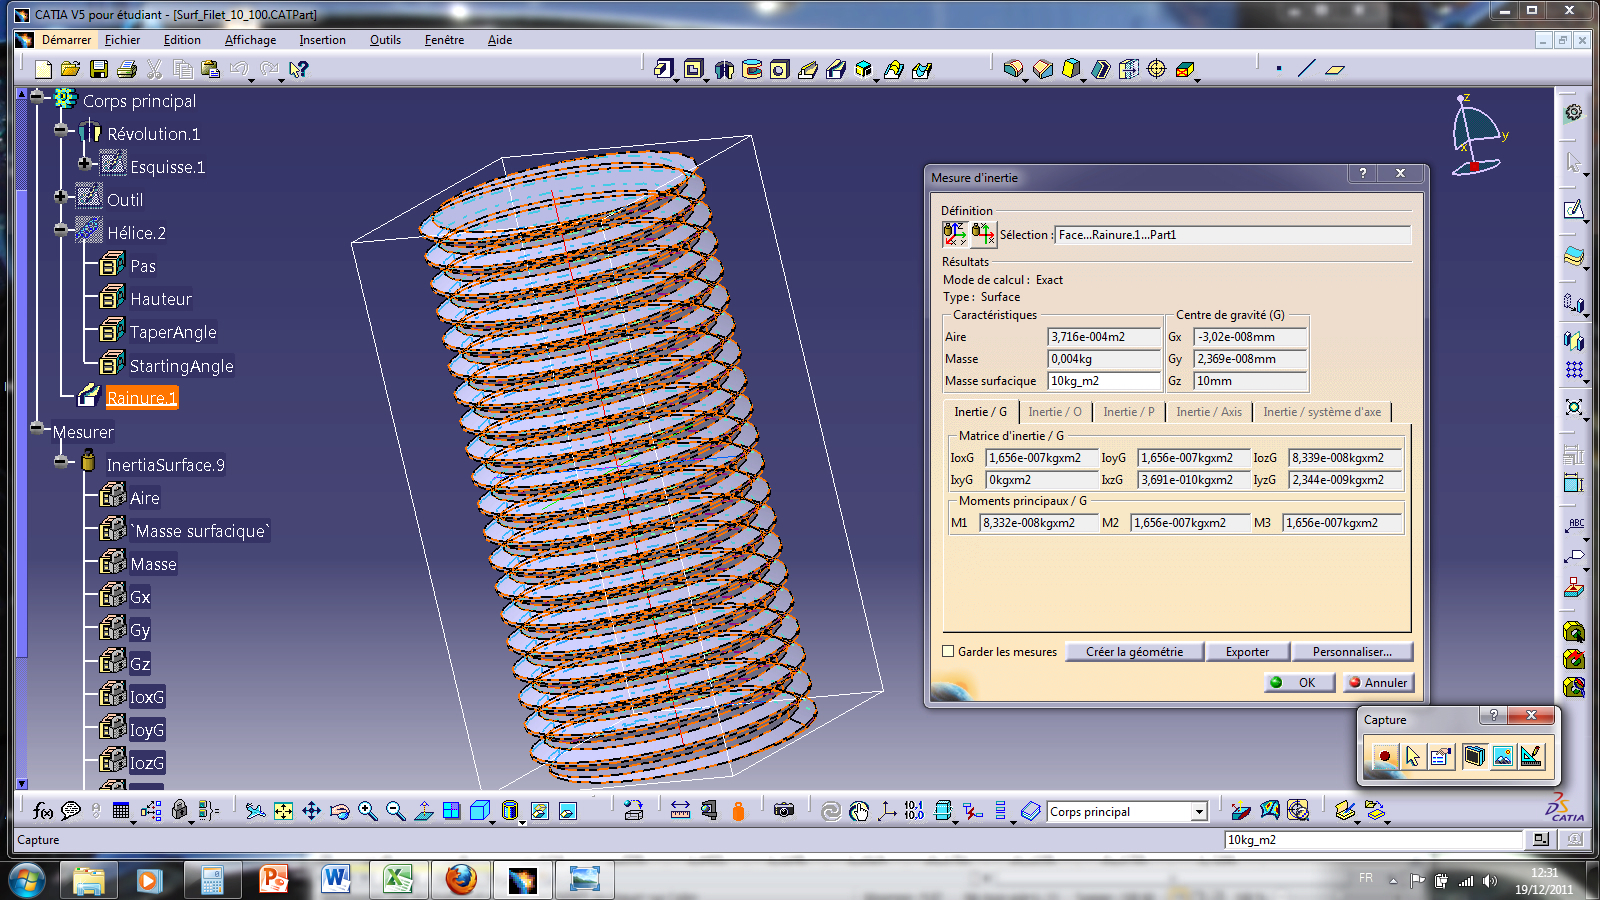Open the Outils menu
The width and height of the screenshot is (1600, 900).
click(x=385, y=40)
